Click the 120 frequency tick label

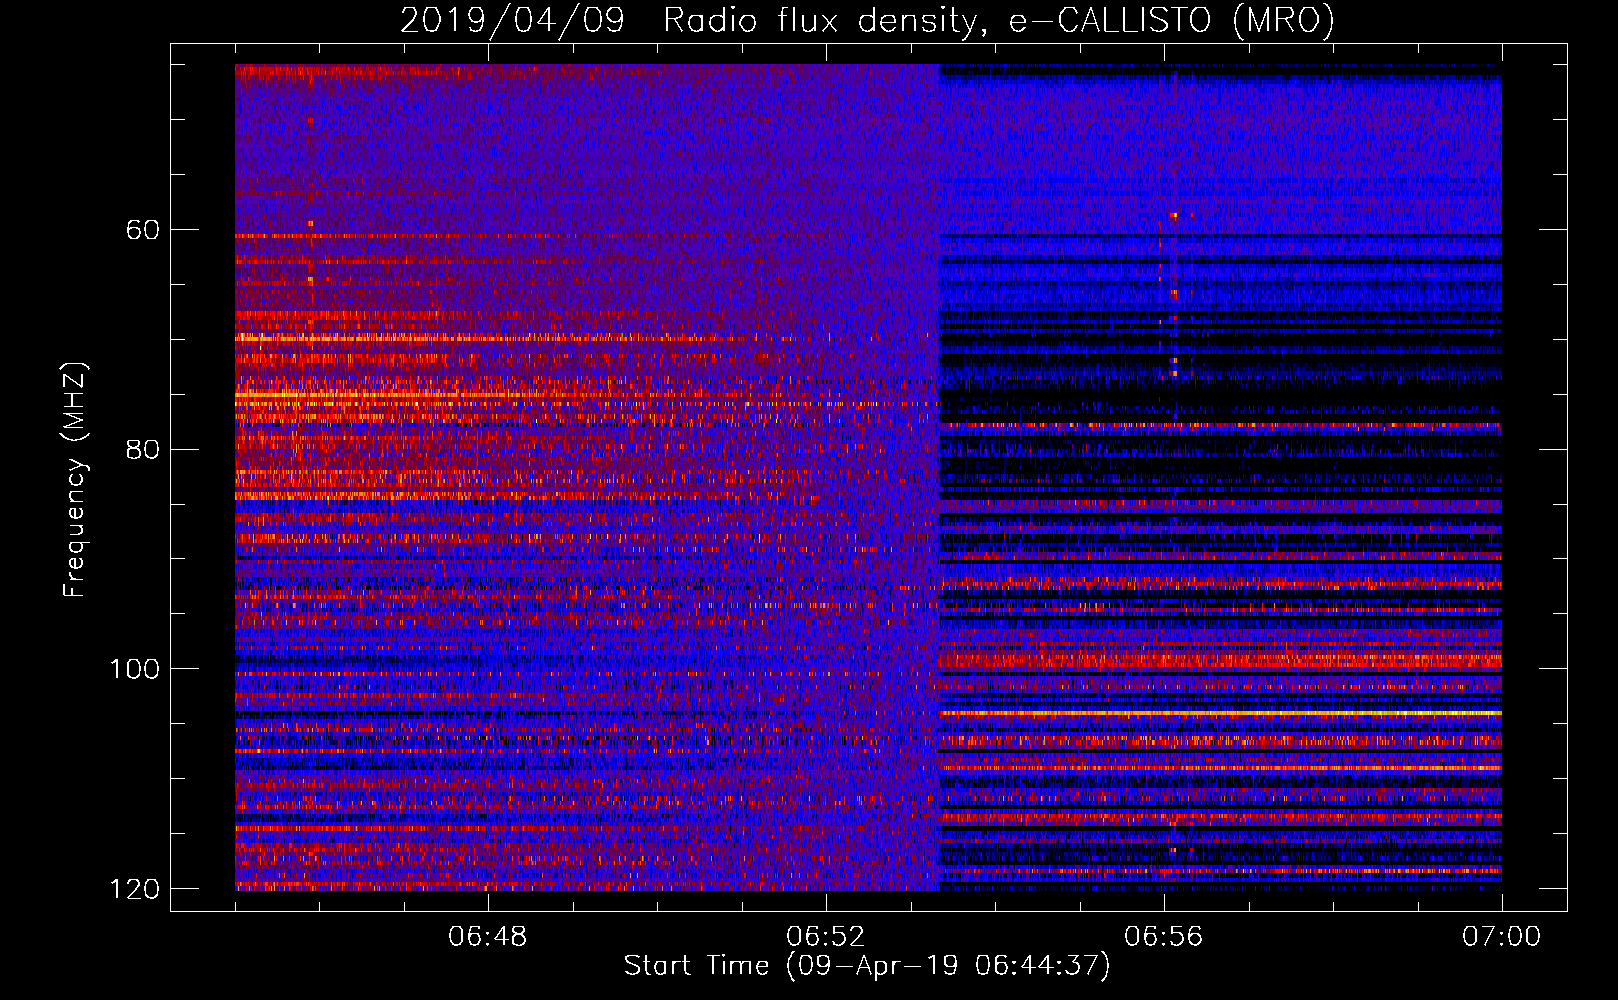[x=135, y=889]
